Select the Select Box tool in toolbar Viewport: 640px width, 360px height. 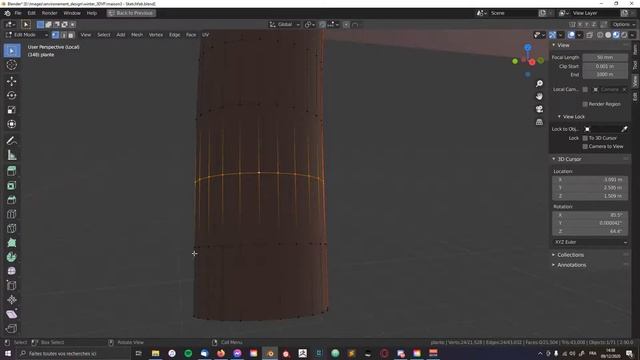[11, 51]
